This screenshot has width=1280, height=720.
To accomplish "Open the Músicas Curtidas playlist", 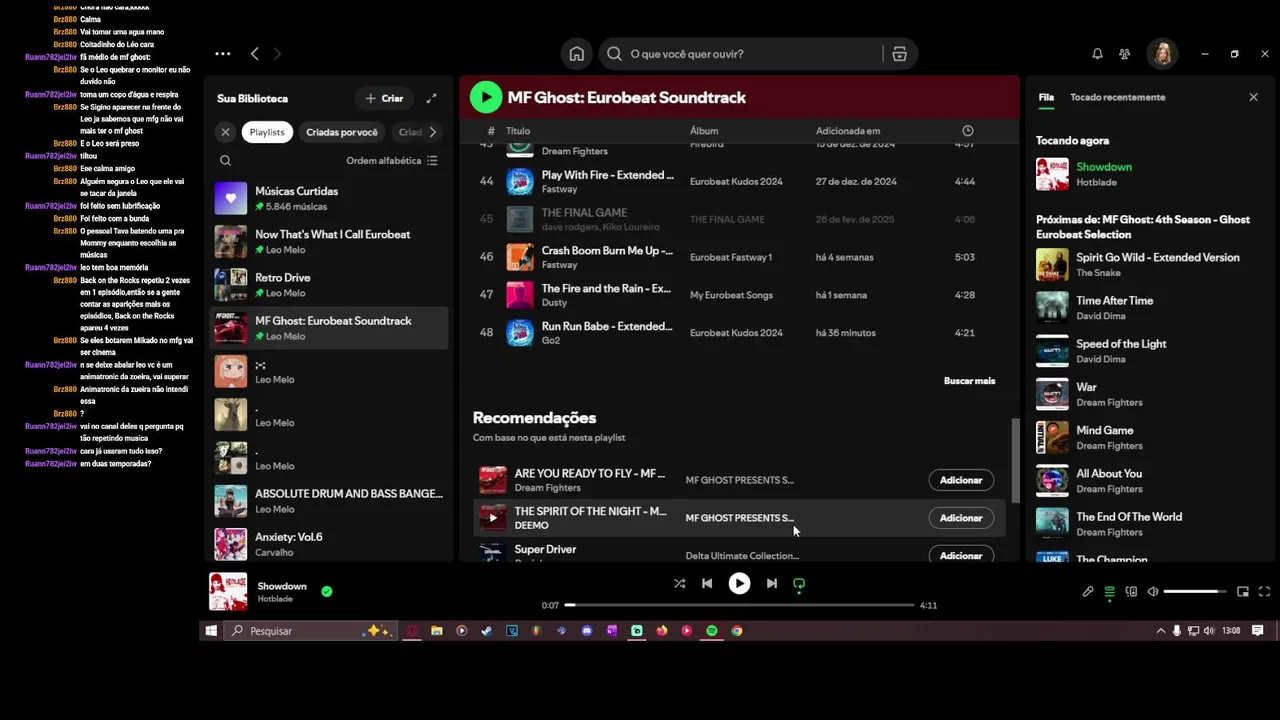I will click(x=330, y=198).
